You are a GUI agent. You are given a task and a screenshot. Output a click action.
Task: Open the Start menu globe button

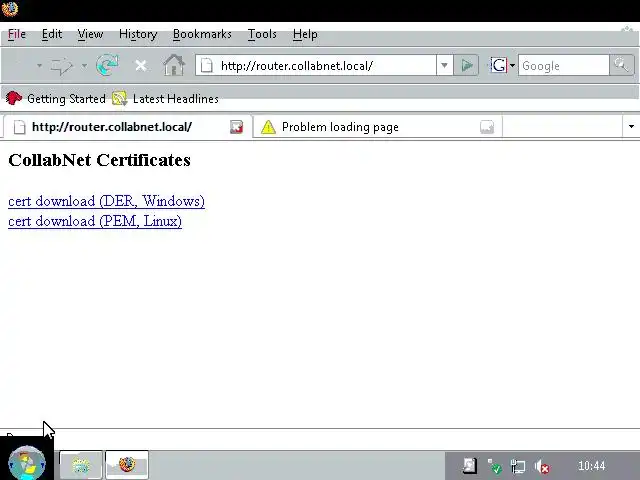[x=27, y=463]
